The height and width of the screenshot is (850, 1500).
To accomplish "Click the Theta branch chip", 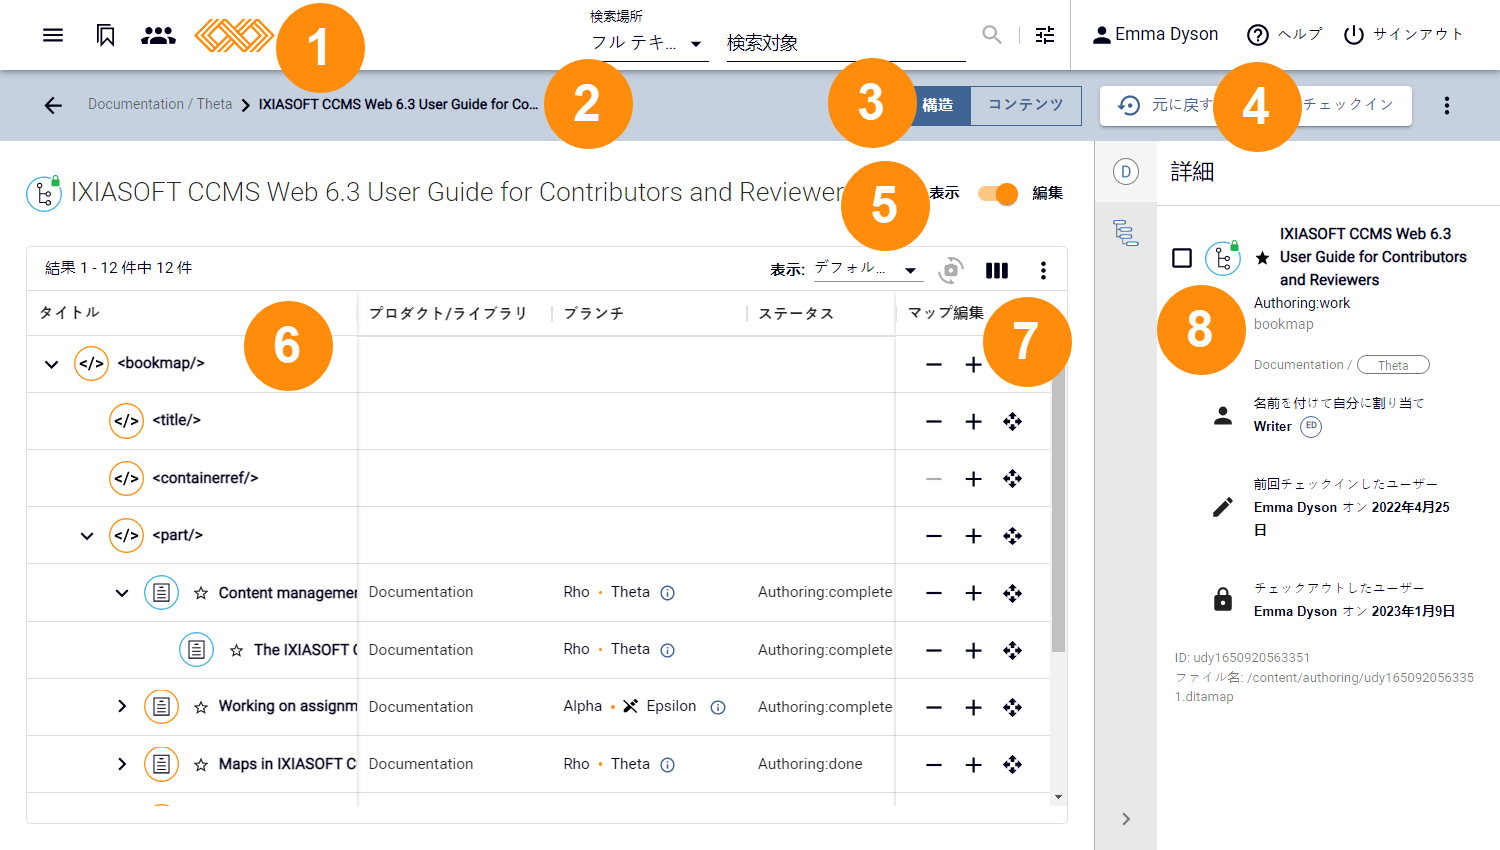I will point(1393,365).
